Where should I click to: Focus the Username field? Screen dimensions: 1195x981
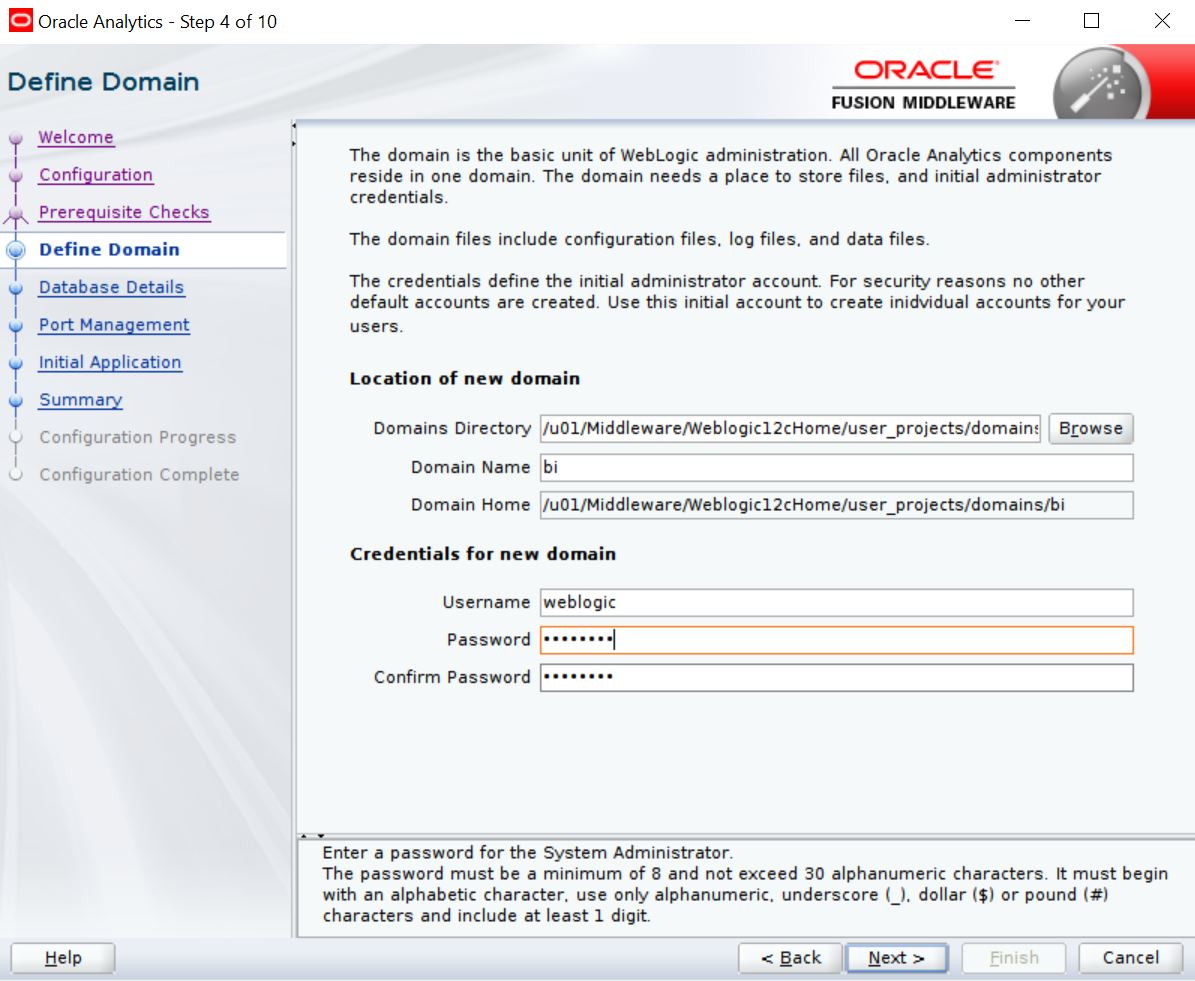[x=836, y=602]
